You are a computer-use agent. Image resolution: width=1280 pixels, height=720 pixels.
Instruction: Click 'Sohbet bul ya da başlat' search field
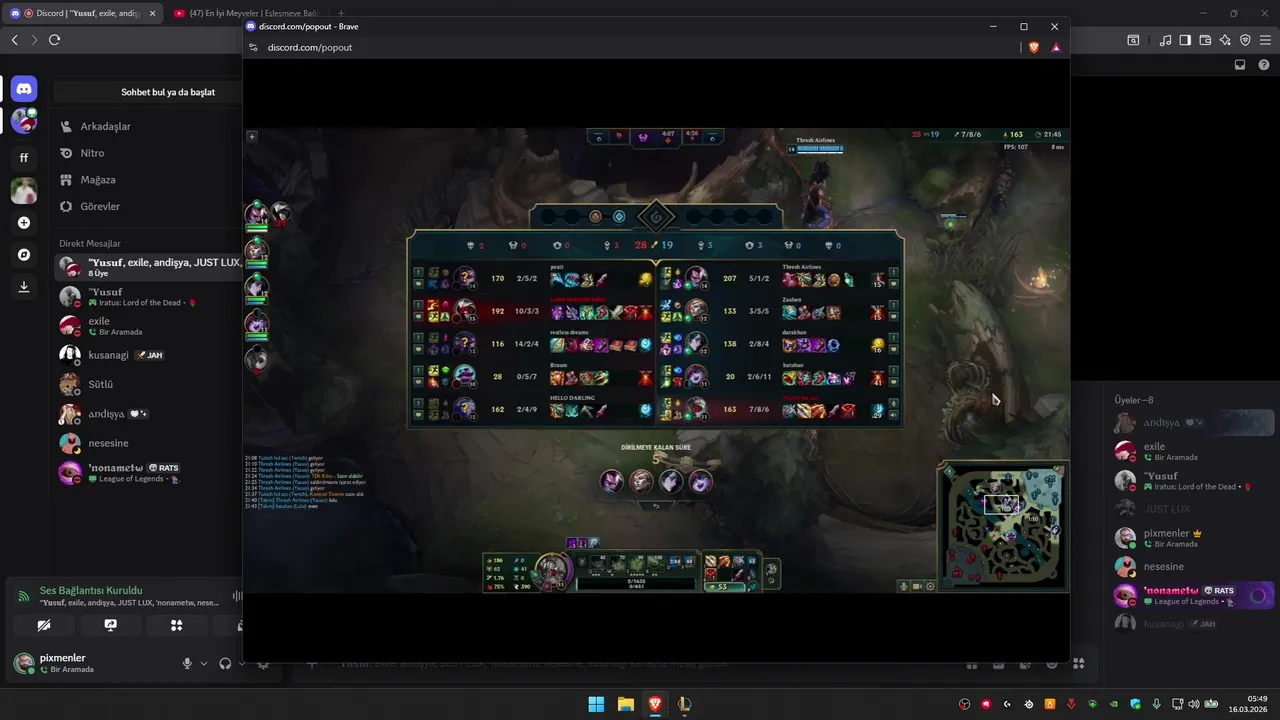tap(148, 92)
